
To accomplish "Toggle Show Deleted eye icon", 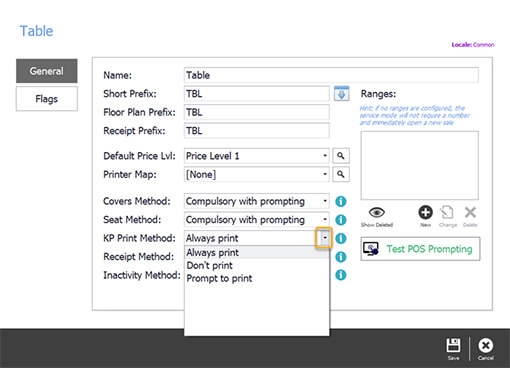I will [377, 212].
